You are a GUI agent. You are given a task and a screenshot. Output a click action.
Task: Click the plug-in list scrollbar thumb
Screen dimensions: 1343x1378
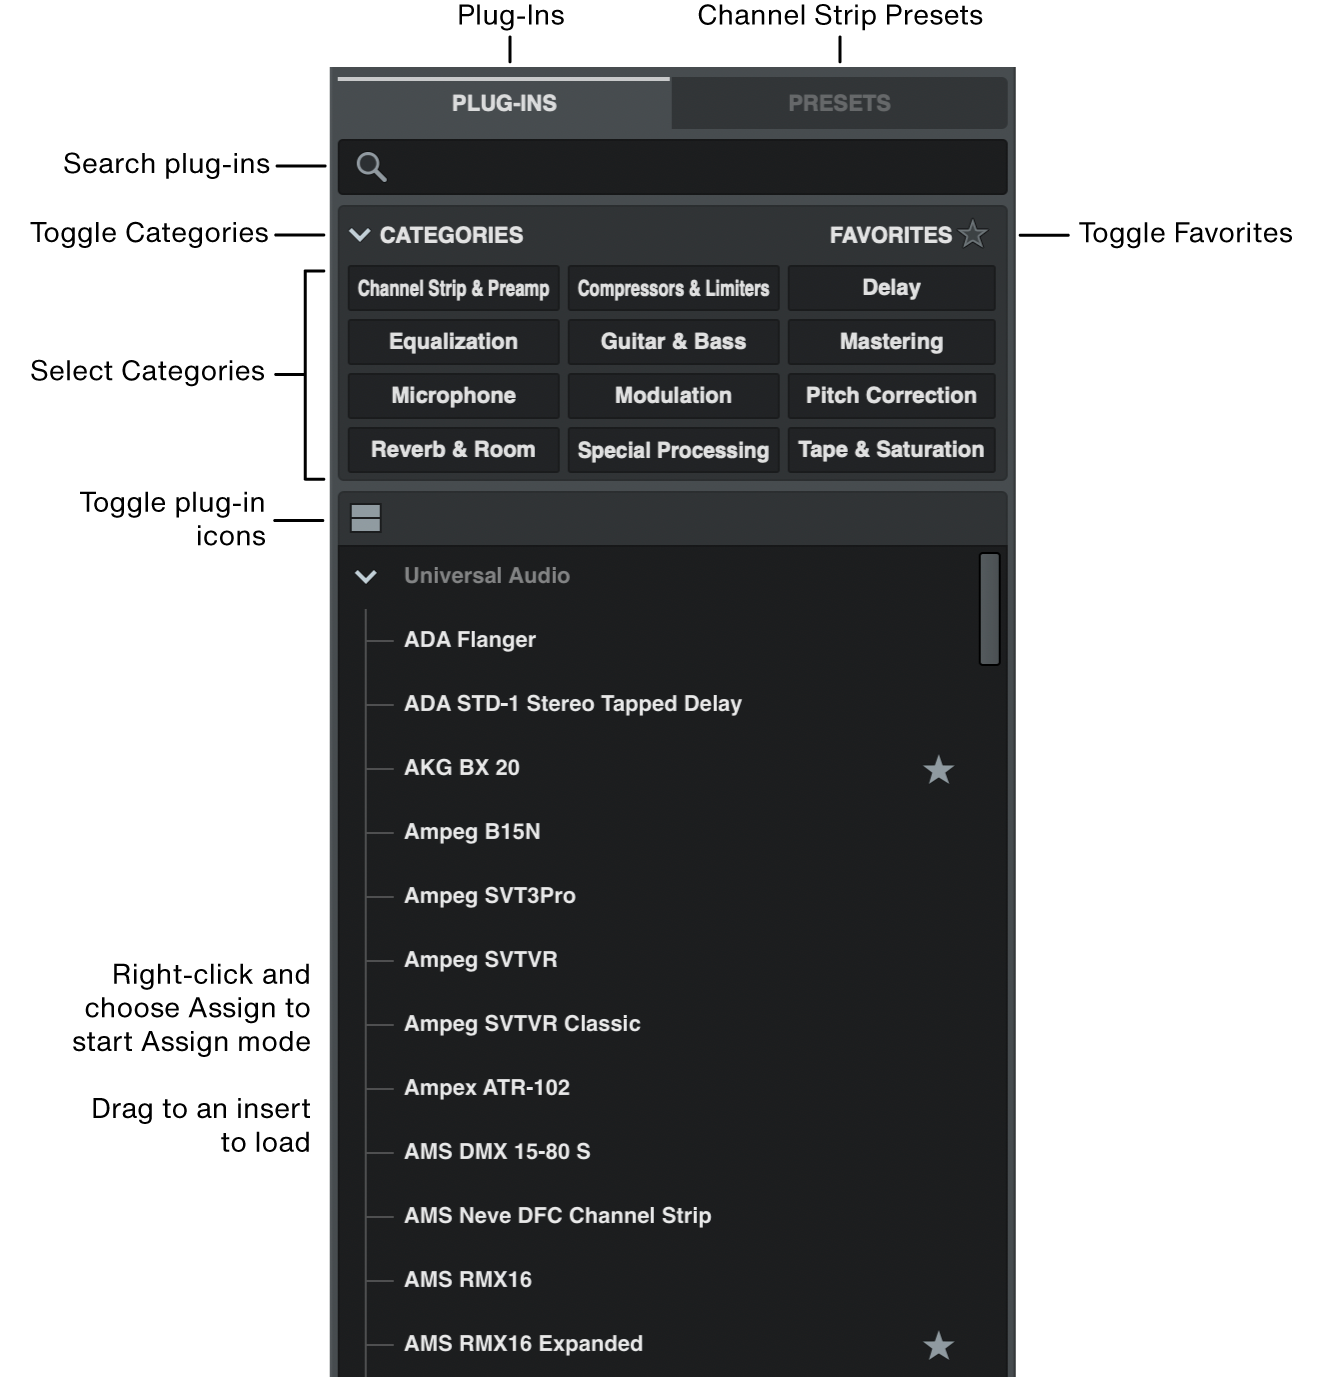(x=990, y=609)
